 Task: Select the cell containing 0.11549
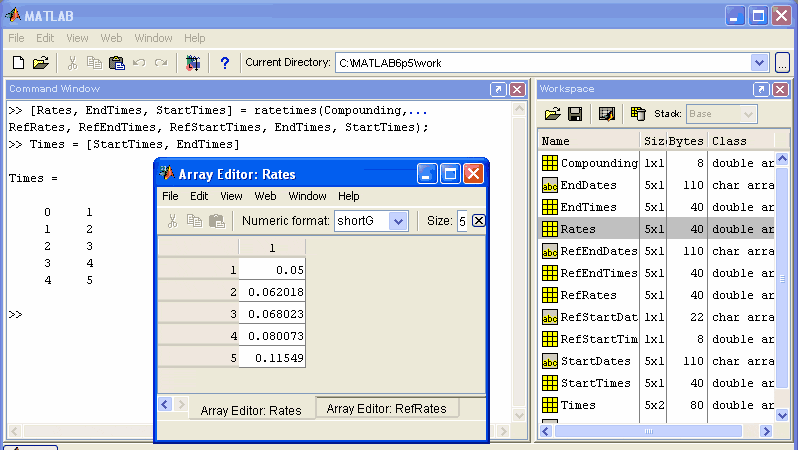click(272, 358)
